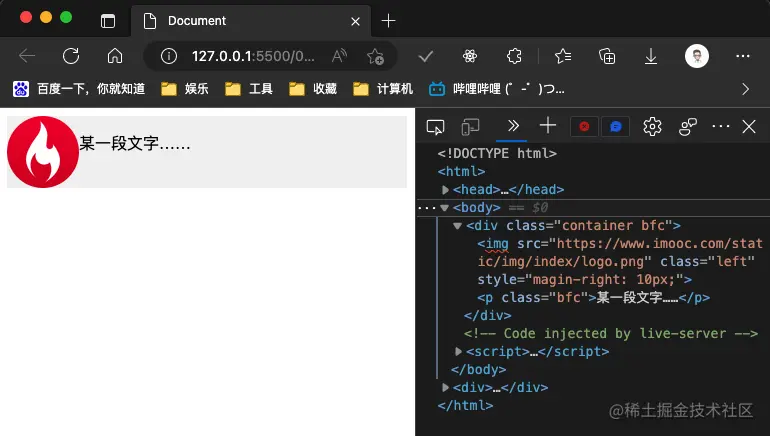Toggle device emulation icon in DevTools
The image size is (770, 436).
[x=470, y=127]
